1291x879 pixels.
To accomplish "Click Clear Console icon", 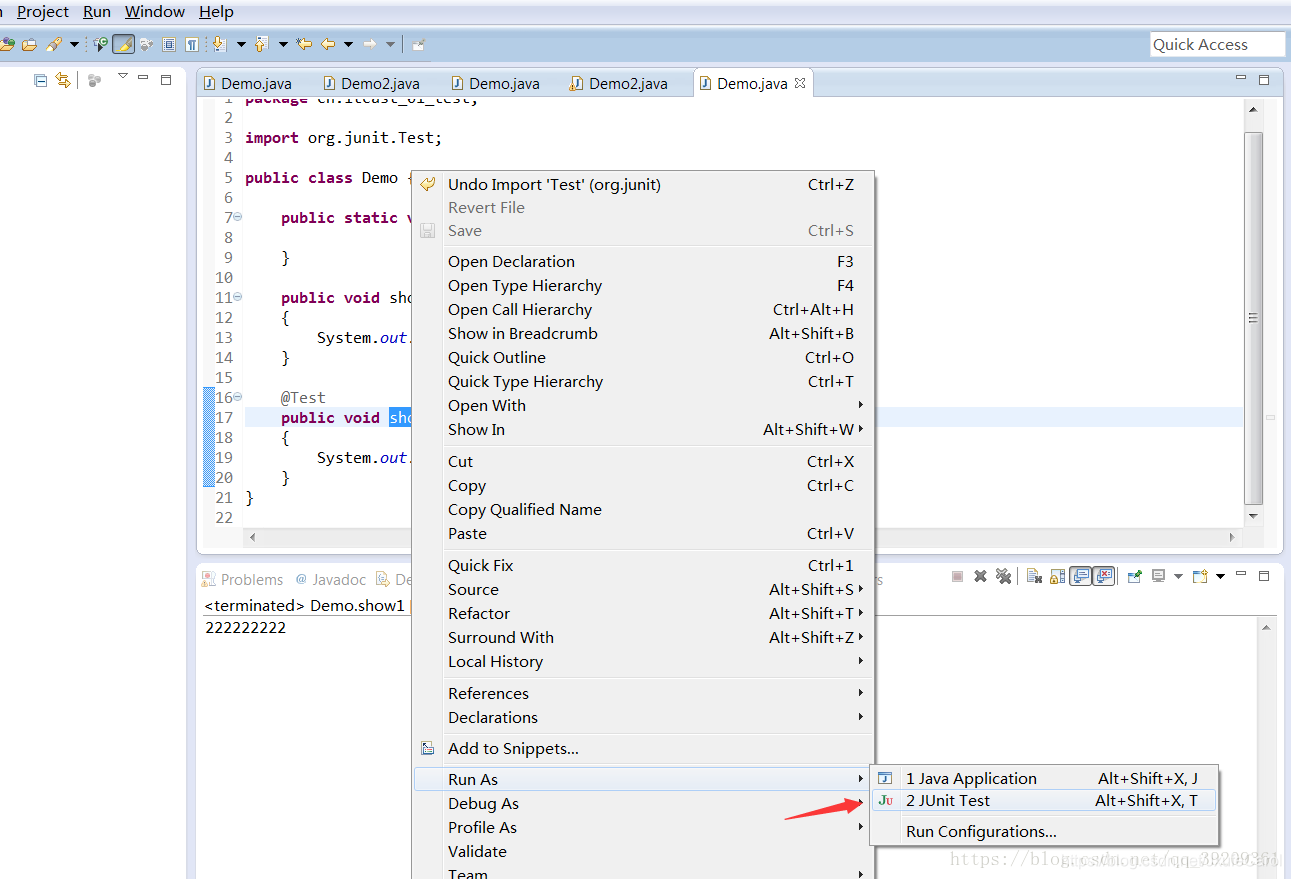I will 1035,576.
